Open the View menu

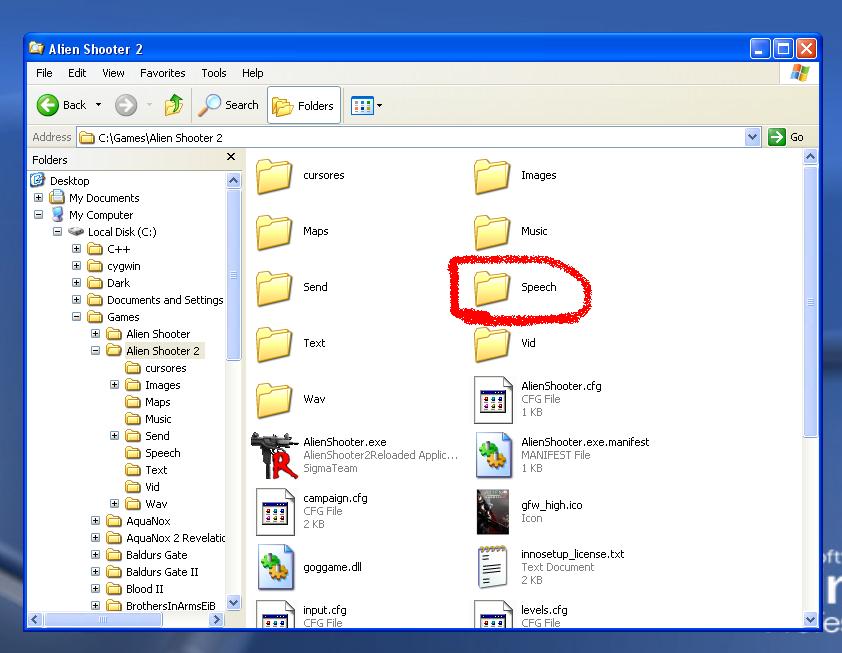tap(113, 73)
